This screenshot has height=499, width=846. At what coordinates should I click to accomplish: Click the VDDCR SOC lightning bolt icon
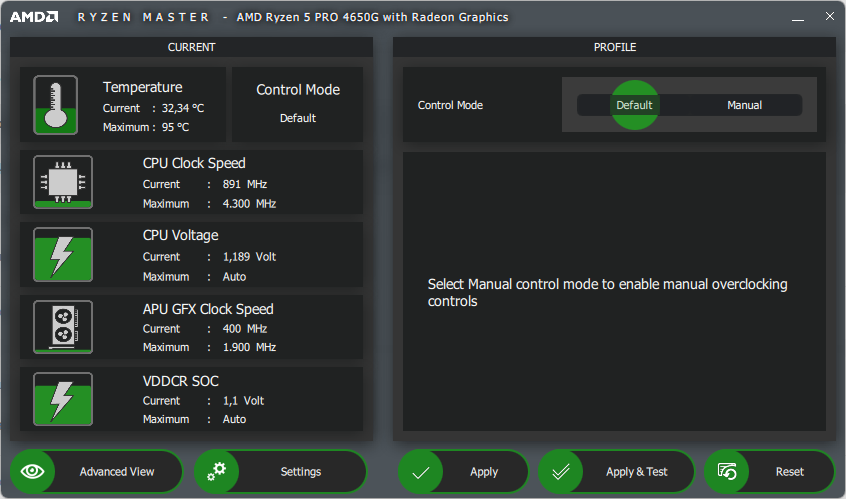63,399
